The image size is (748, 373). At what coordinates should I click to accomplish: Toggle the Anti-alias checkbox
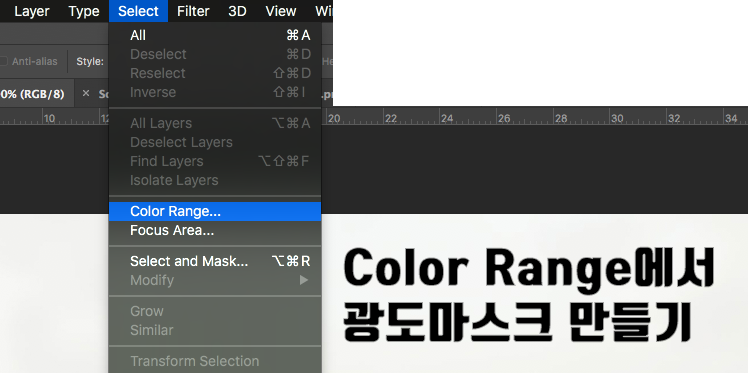click(3, 62)
